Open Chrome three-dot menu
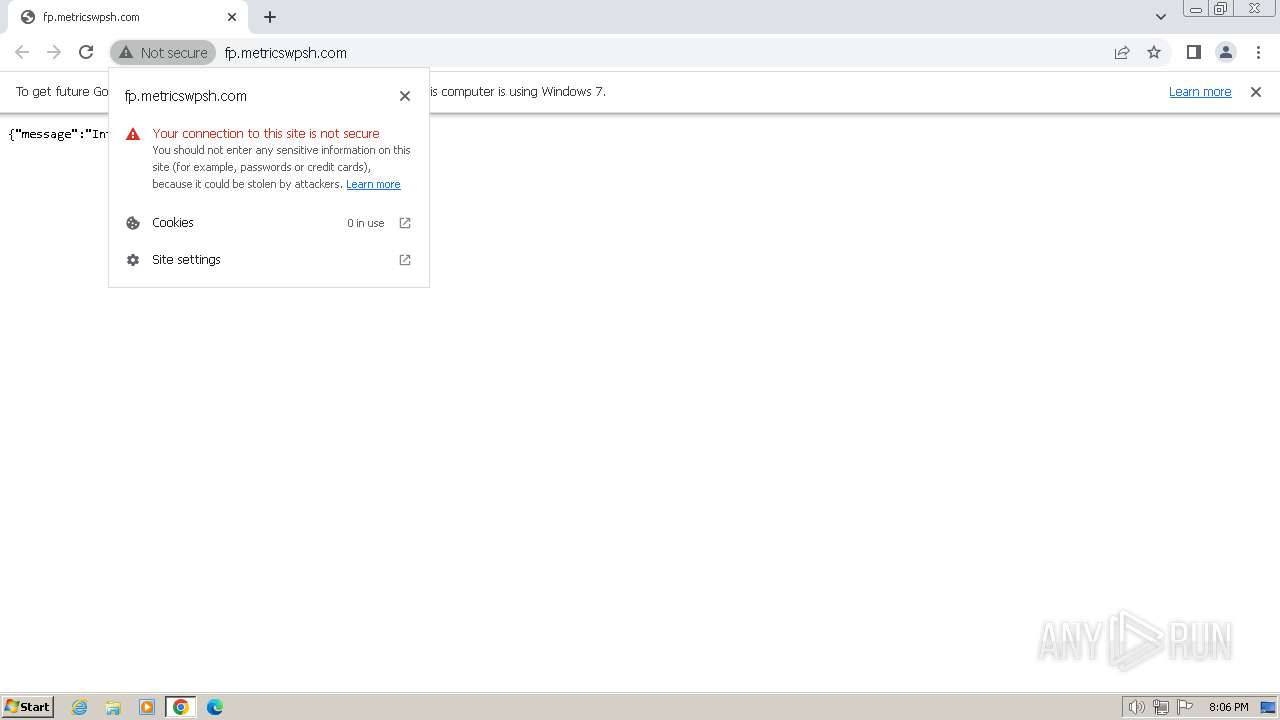 coord(1258,52)
